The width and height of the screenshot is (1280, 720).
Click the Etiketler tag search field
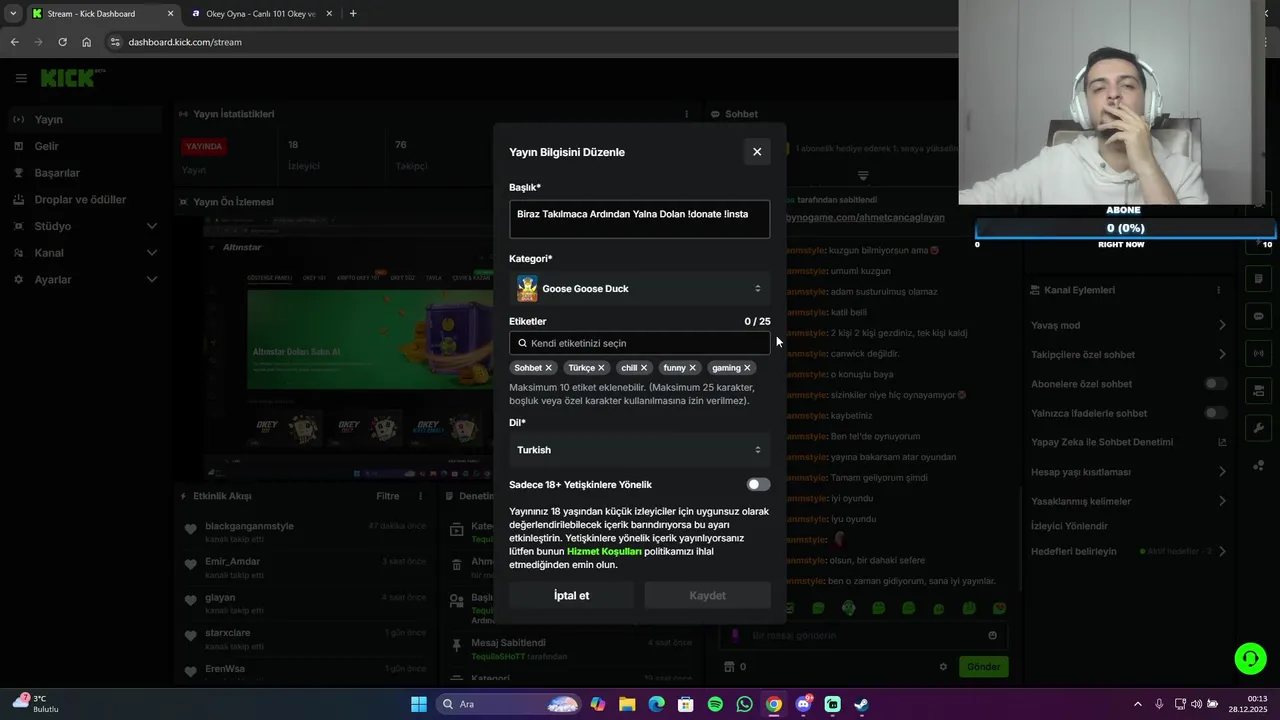point(640,343)
